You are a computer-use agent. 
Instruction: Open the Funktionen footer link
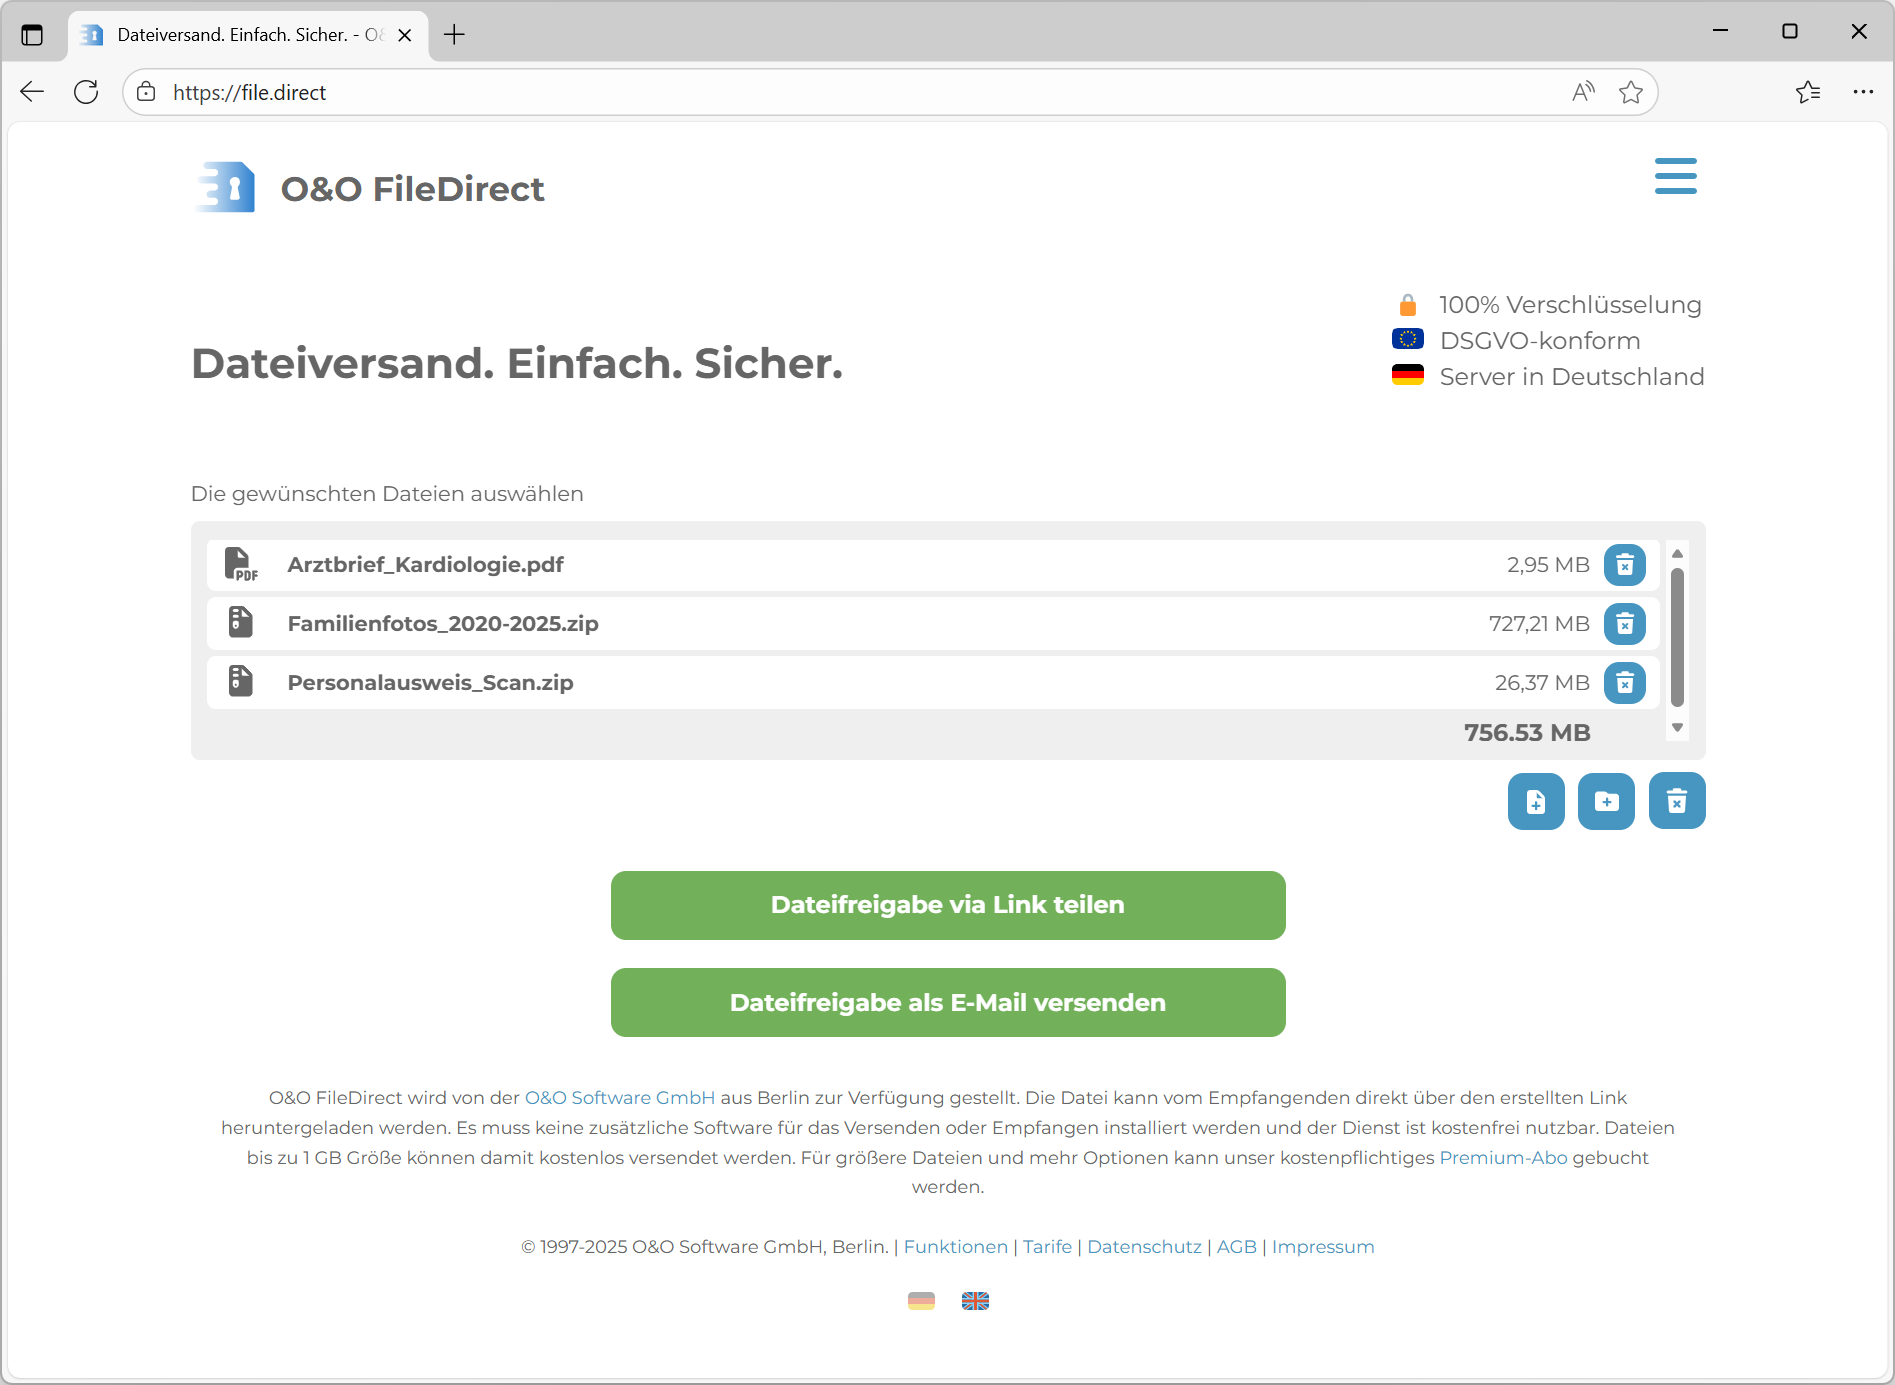tap(955, 1246)
